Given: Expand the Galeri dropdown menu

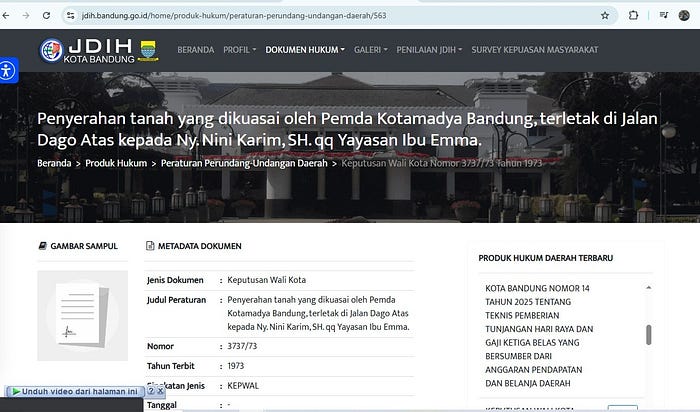Looking at the screenshot, I should point(371,50).
